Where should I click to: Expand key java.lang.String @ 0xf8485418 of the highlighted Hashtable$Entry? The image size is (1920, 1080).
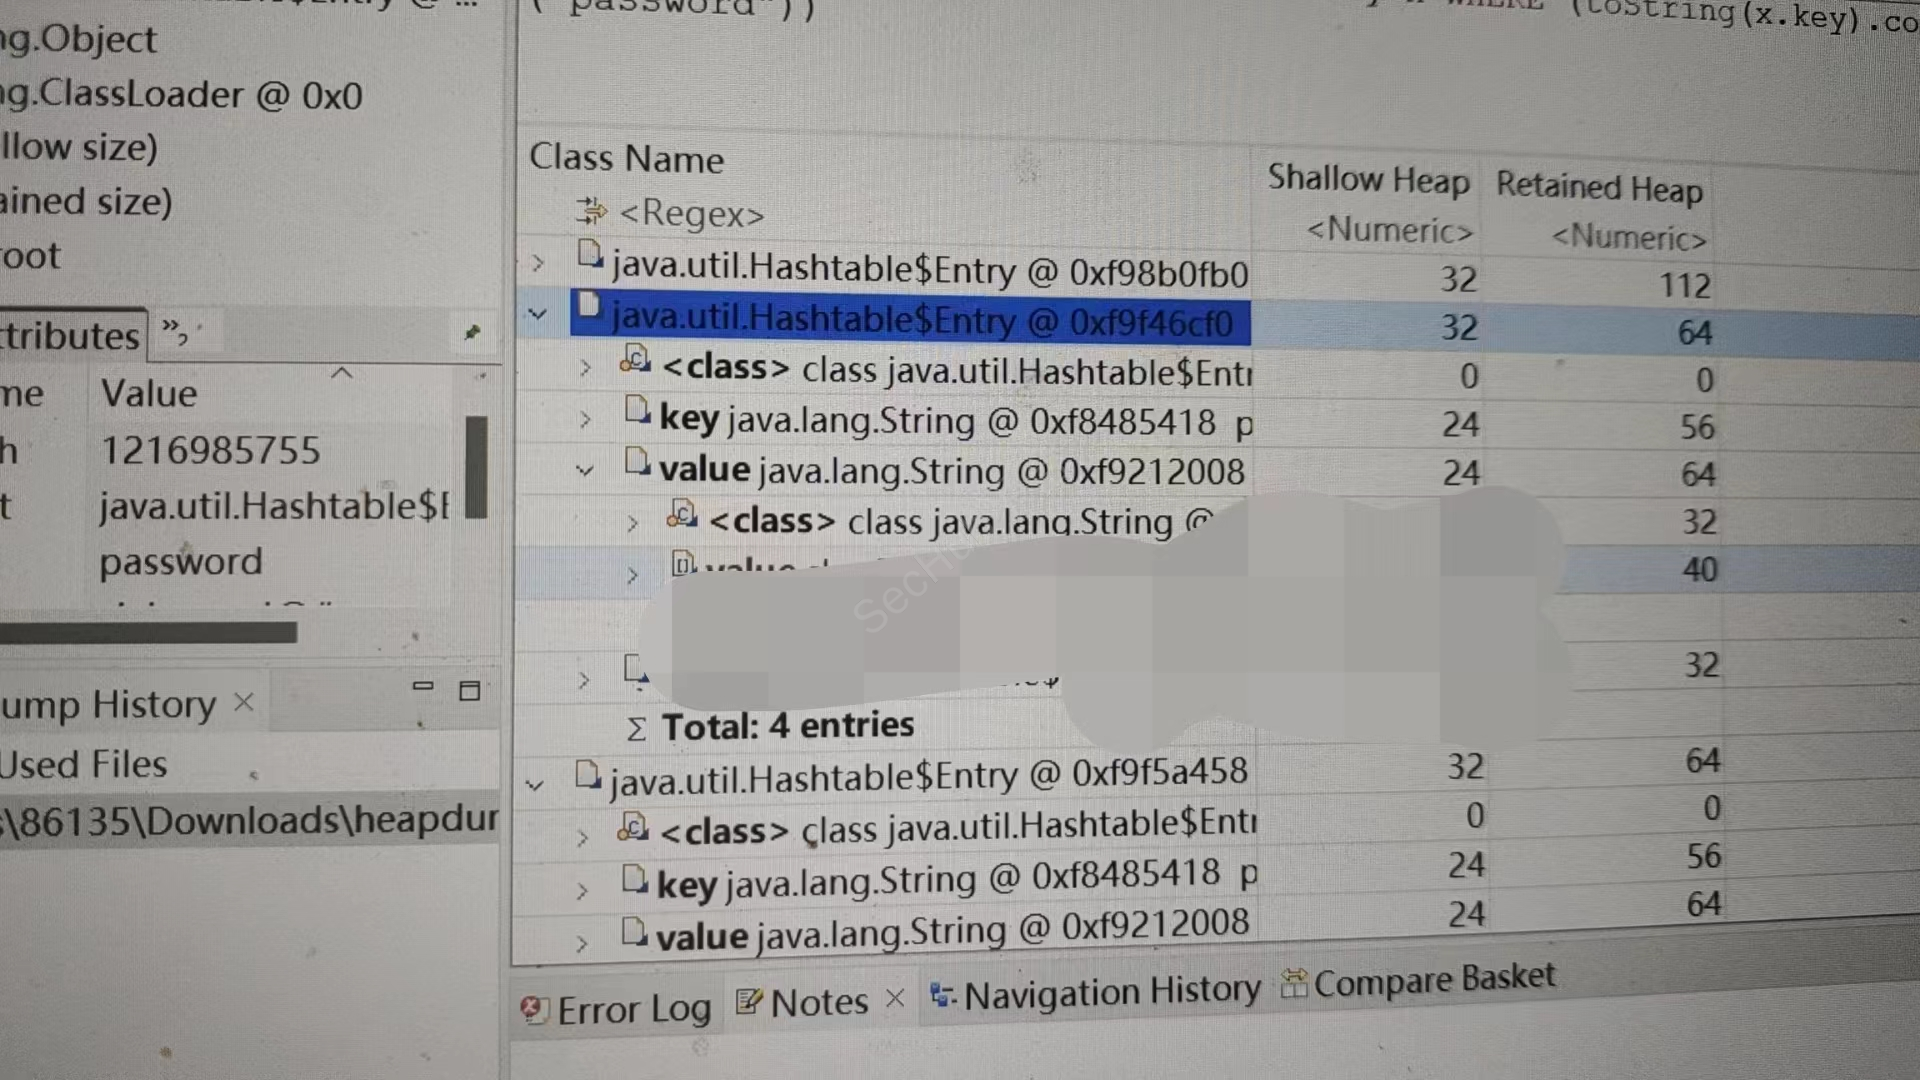click(585, 420)
